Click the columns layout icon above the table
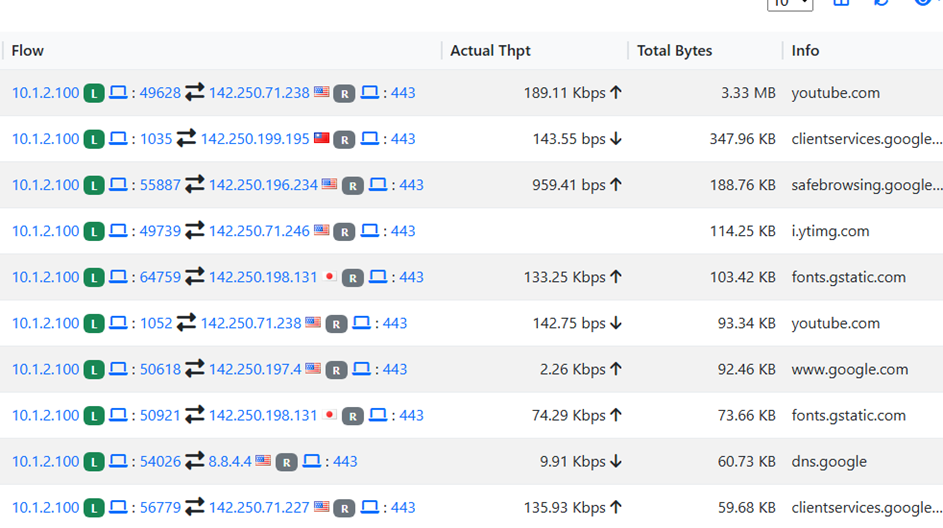The height and width of the screenshot is (528, 943). click(841, 3)
